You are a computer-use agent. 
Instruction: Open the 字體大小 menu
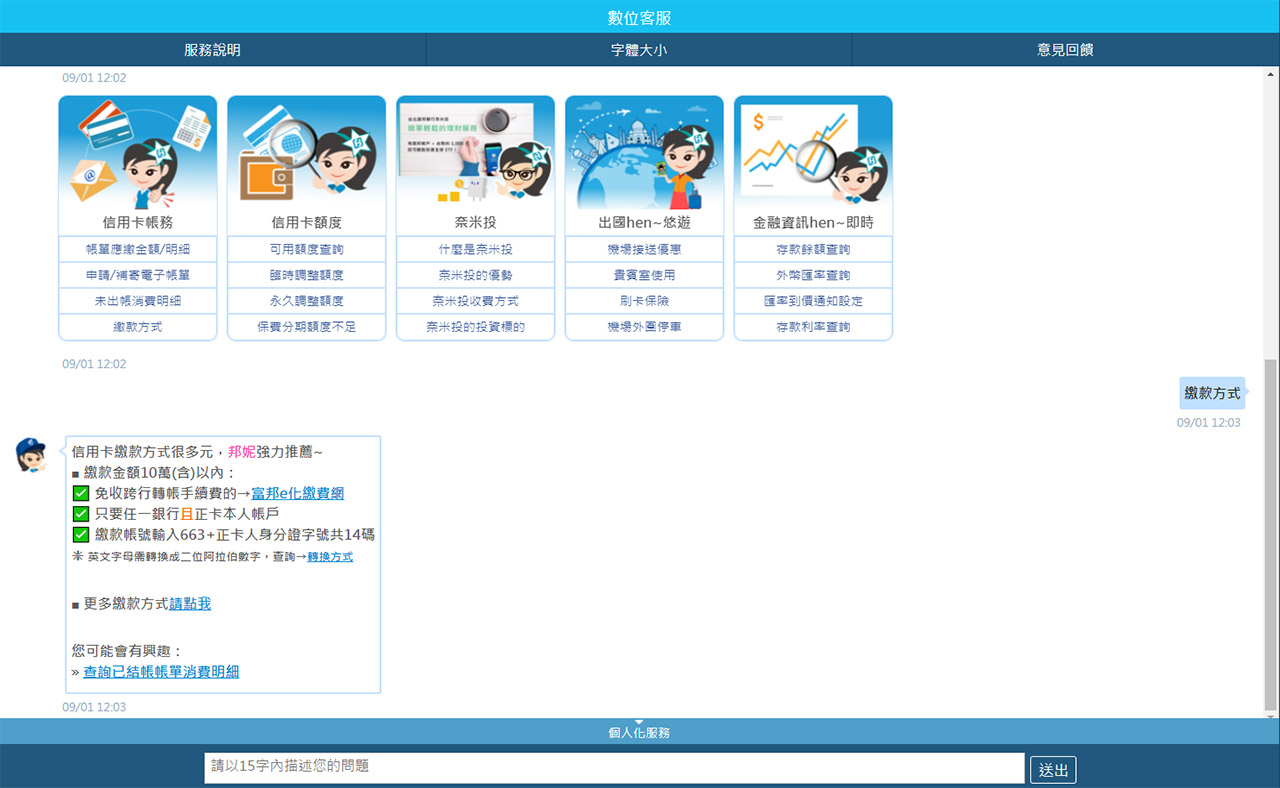[639, 49]
